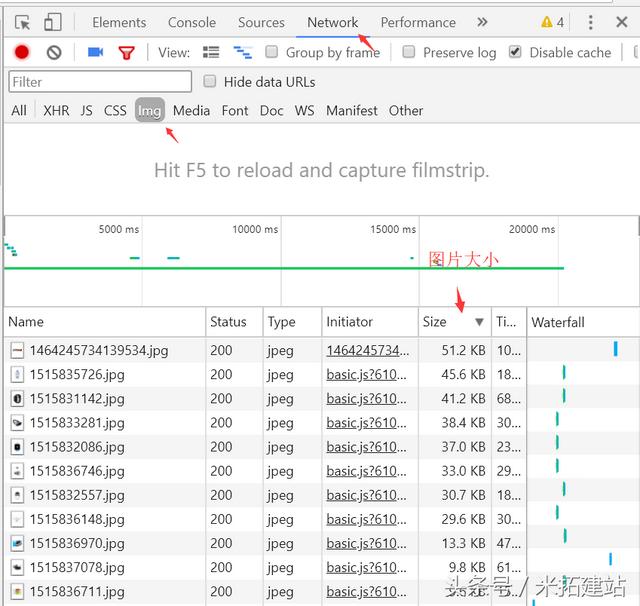Click the Filter text input field

point(100,82)
